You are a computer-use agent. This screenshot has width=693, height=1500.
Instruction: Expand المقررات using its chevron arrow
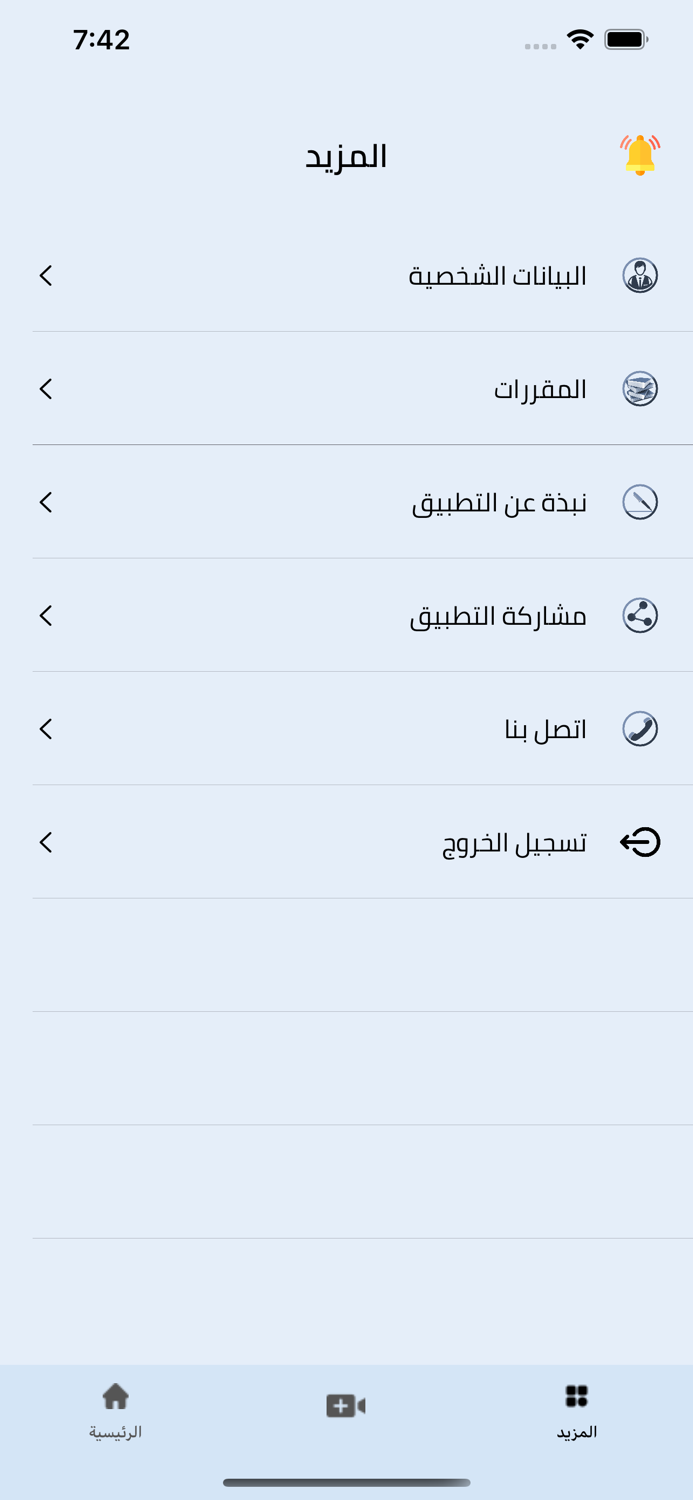pos(45,390)
